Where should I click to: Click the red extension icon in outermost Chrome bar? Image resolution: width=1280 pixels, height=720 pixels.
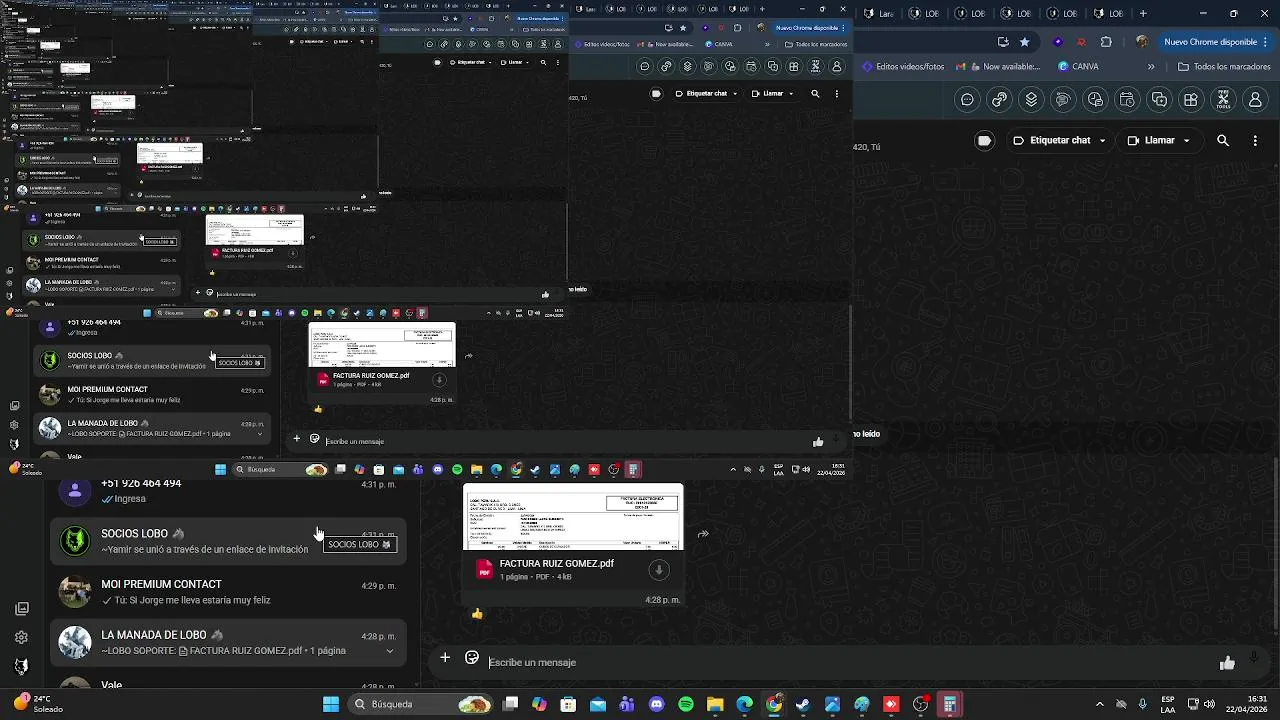[x=1082, y=42]
